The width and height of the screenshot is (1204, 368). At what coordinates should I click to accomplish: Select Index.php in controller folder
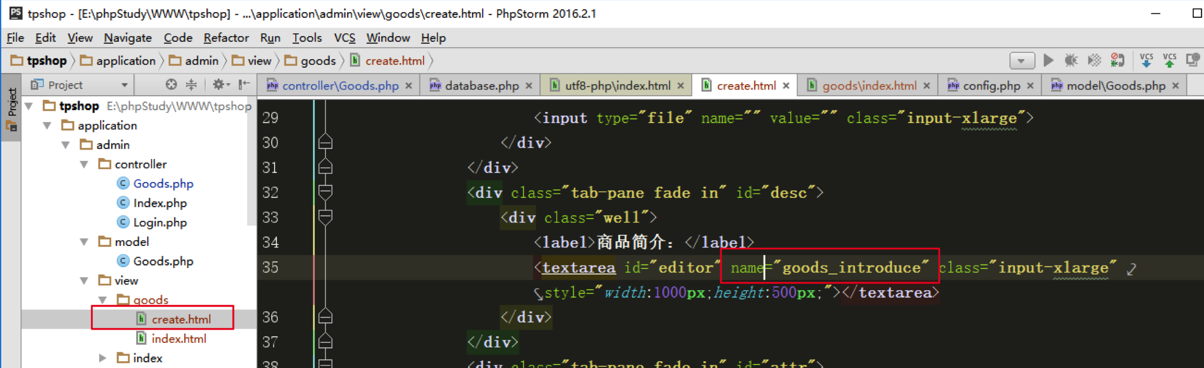[152, 203]
